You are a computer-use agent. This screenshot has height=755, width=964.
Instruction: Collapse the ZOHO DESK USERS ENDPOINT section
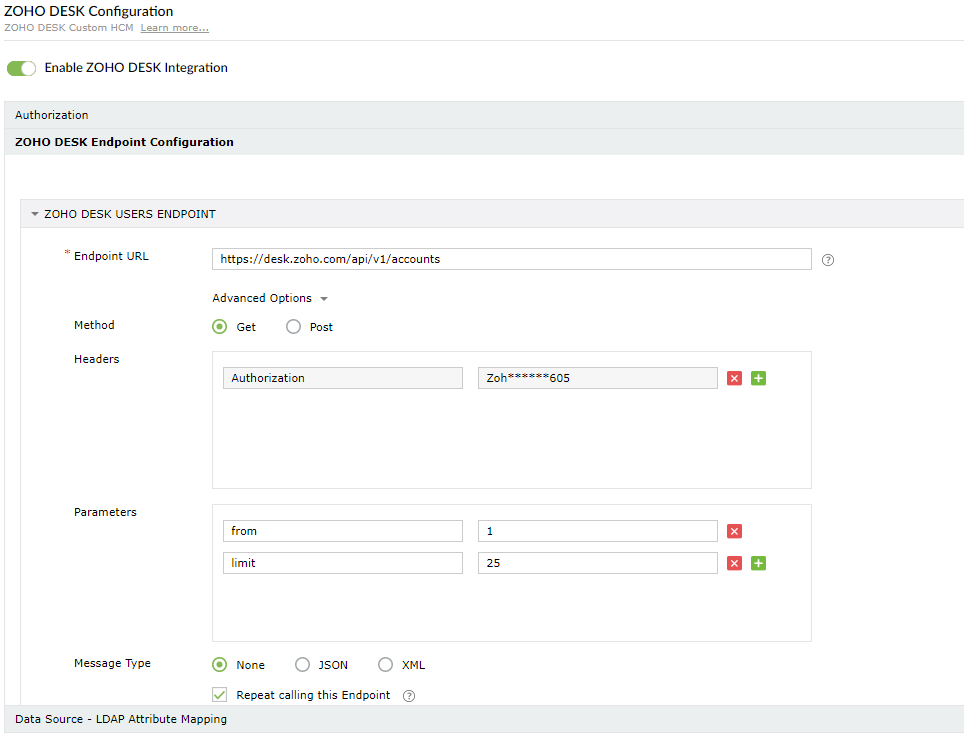[x=35, y=213]
